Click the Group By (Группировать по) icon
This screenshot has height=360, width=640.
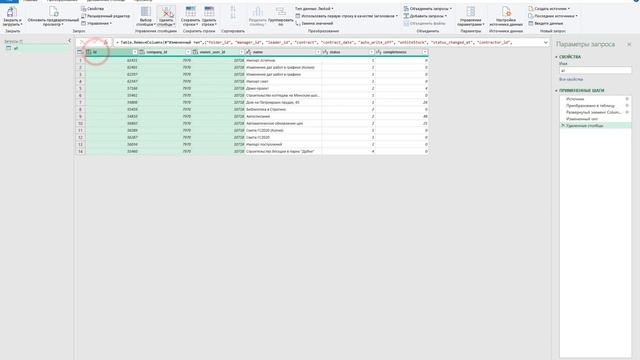(x=281, y=11)
